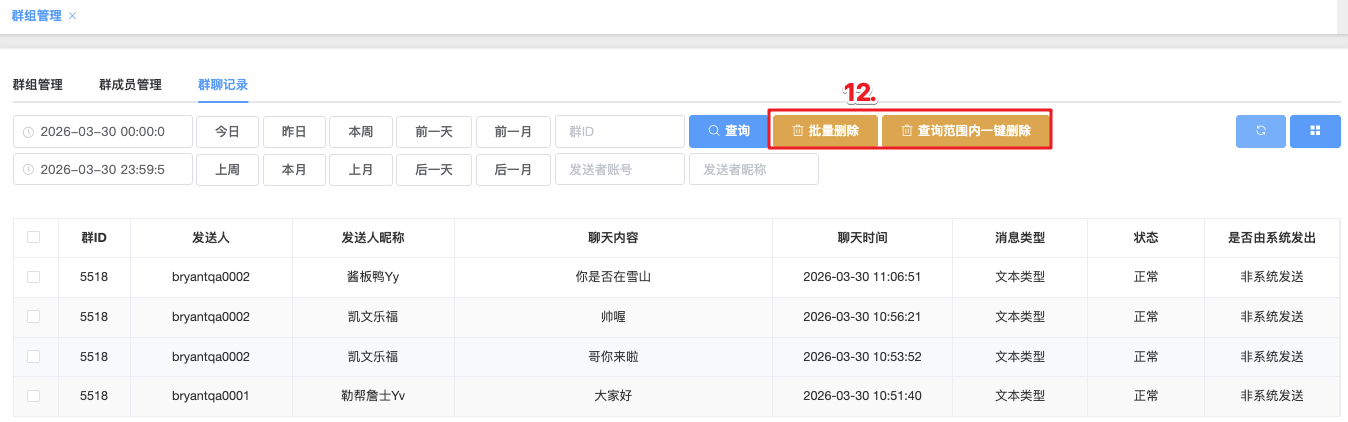This screenshot has width=1348, height=422.
Task: Switch to the 群组管理 sub-tab
Action: click(x=38, y=85)
